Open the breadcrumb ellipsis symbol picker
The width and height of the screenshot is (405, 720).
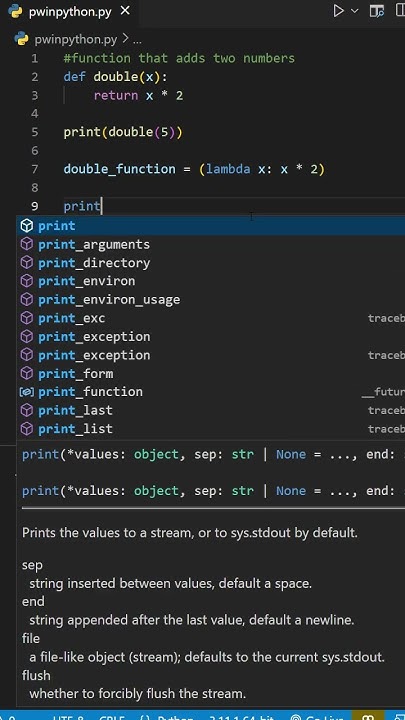click(137, 40)
